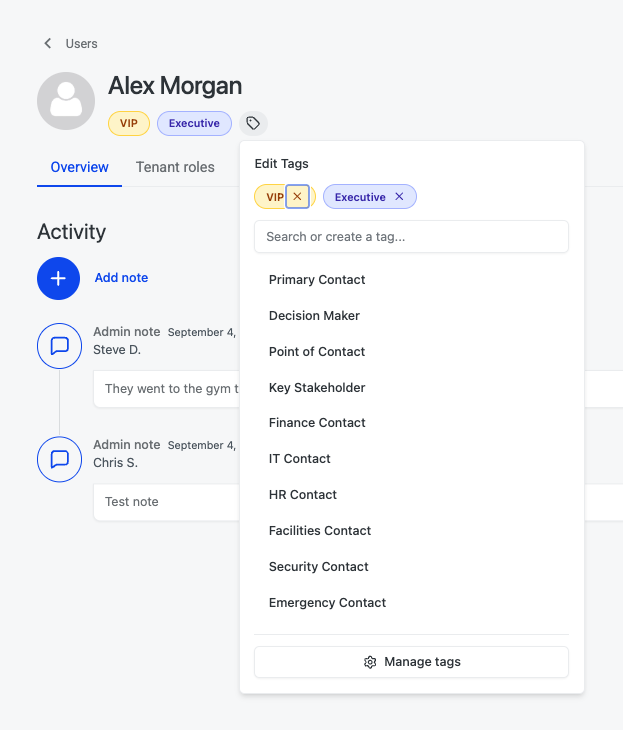The height and width of the screenshot is (730, 623).
Task: Remove the VIP tag using its X
Action: coord(297,197)
